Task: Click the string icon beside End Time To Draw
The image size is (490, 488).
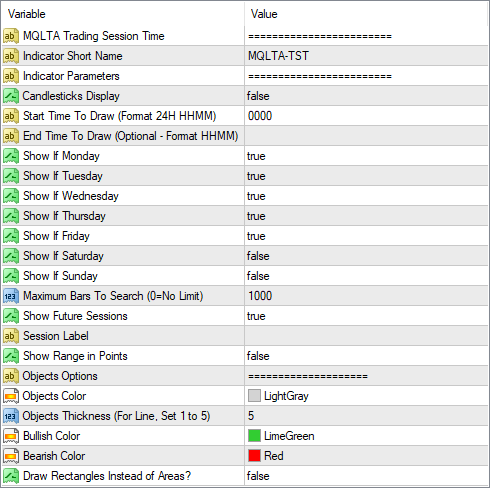Action: 11,136
